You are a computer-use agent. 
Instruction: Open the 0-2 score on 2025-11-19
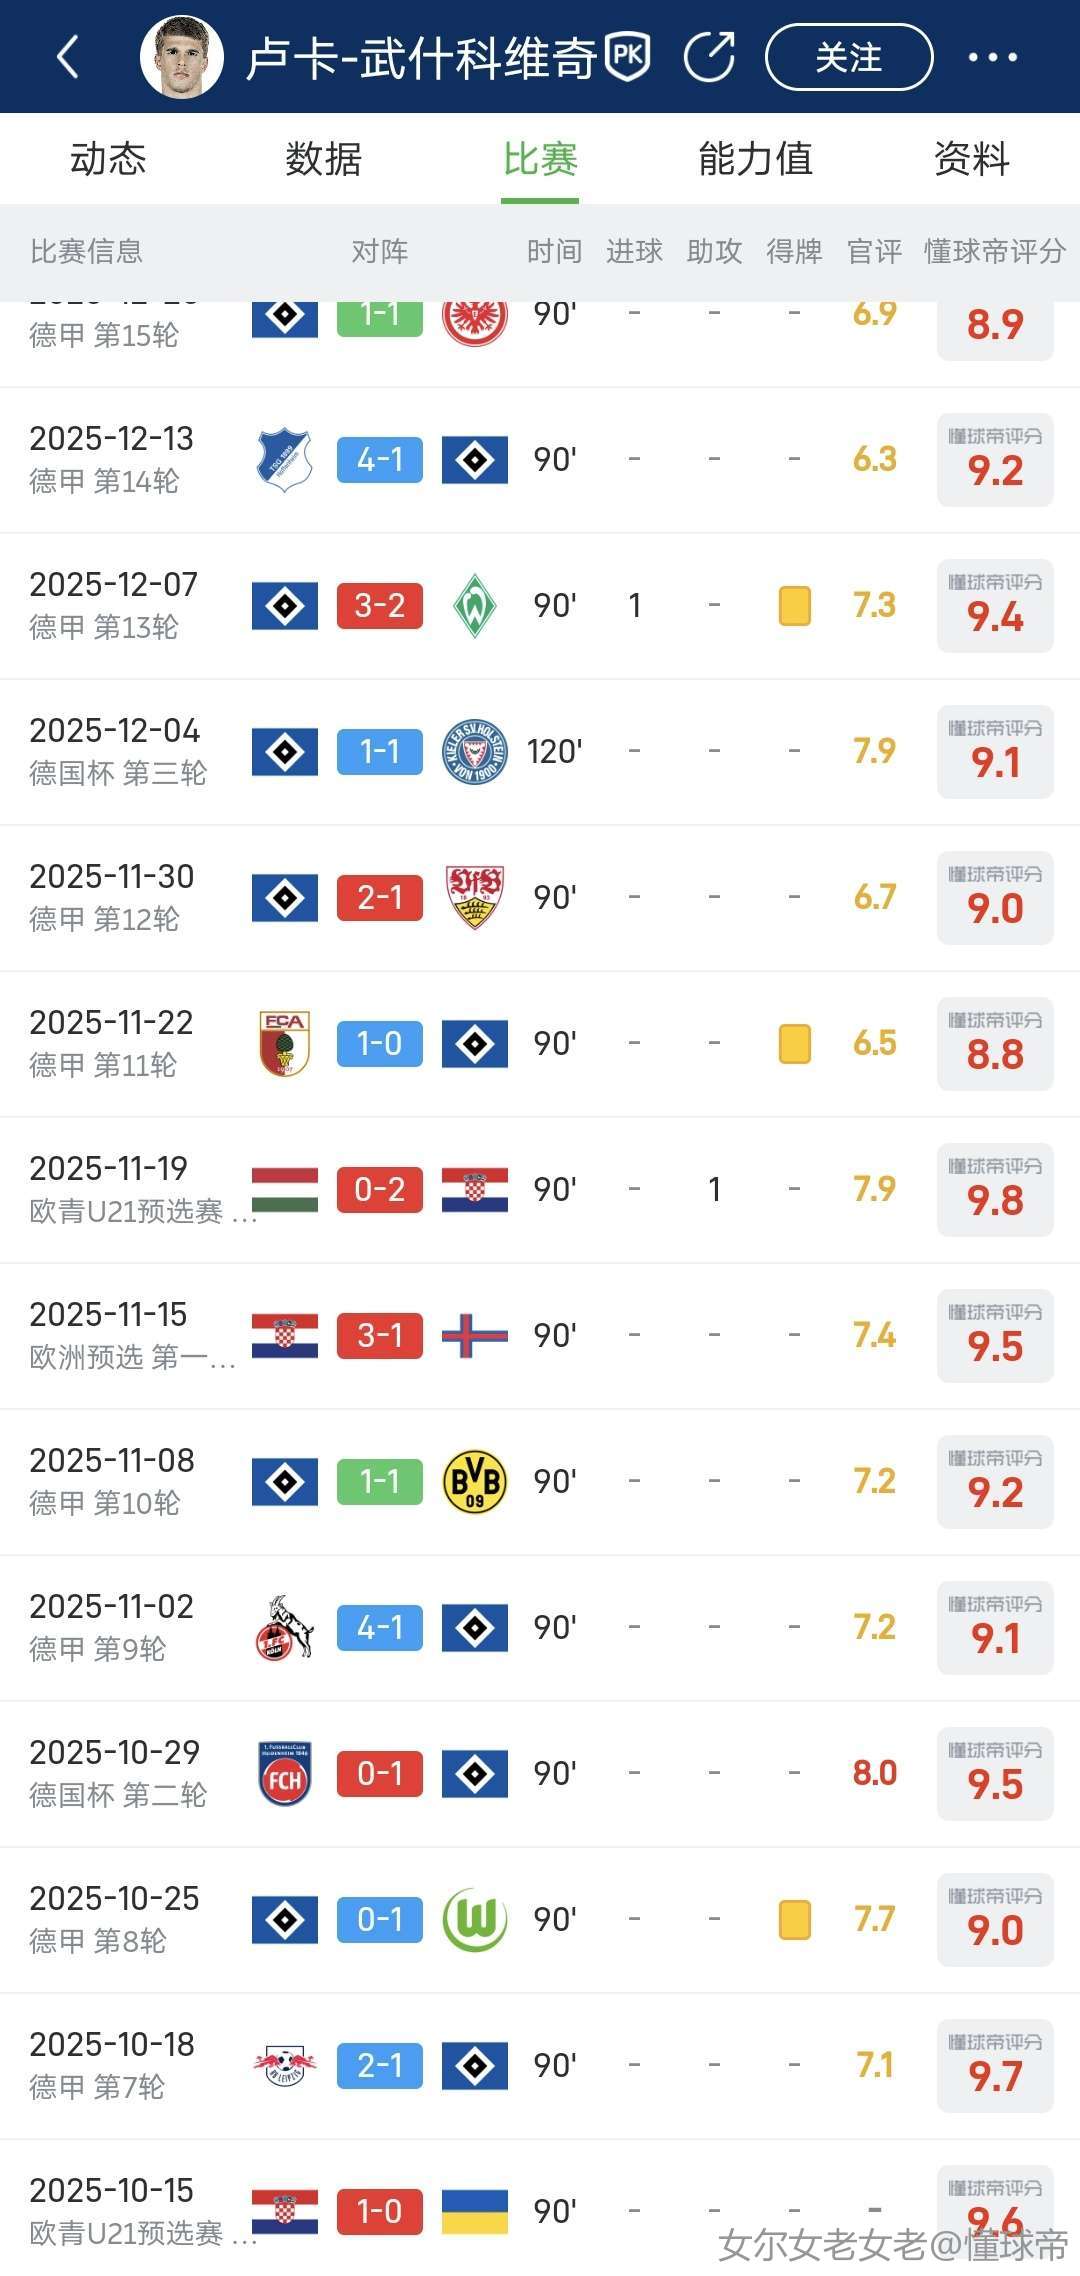click(x=380, y=1190)
